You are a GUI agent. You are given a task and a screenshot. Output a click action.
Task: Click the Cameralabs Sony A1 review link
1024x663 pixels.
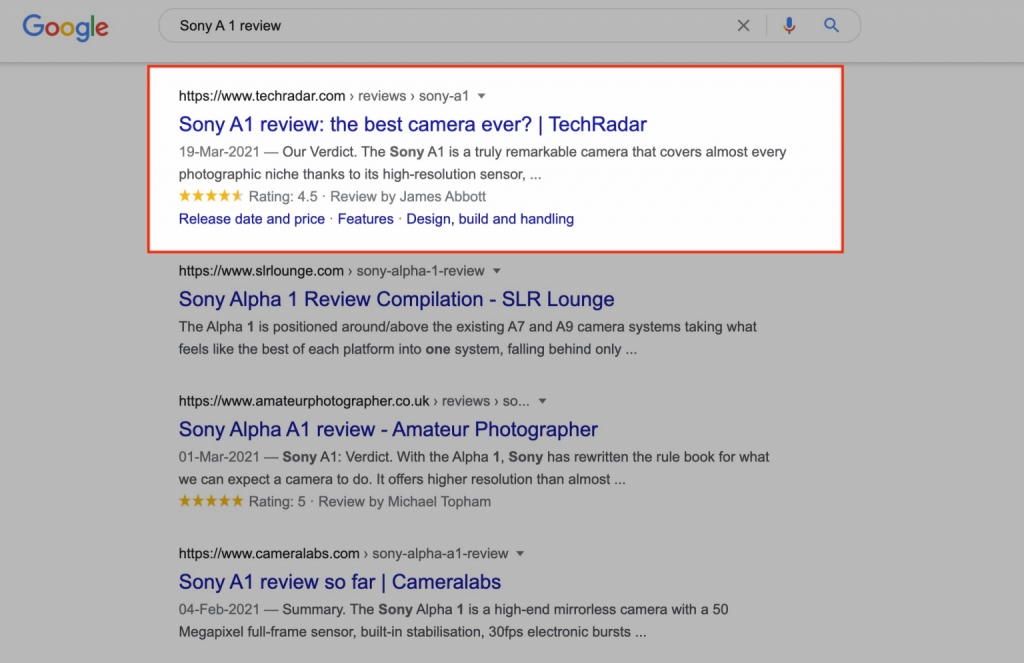339,582
